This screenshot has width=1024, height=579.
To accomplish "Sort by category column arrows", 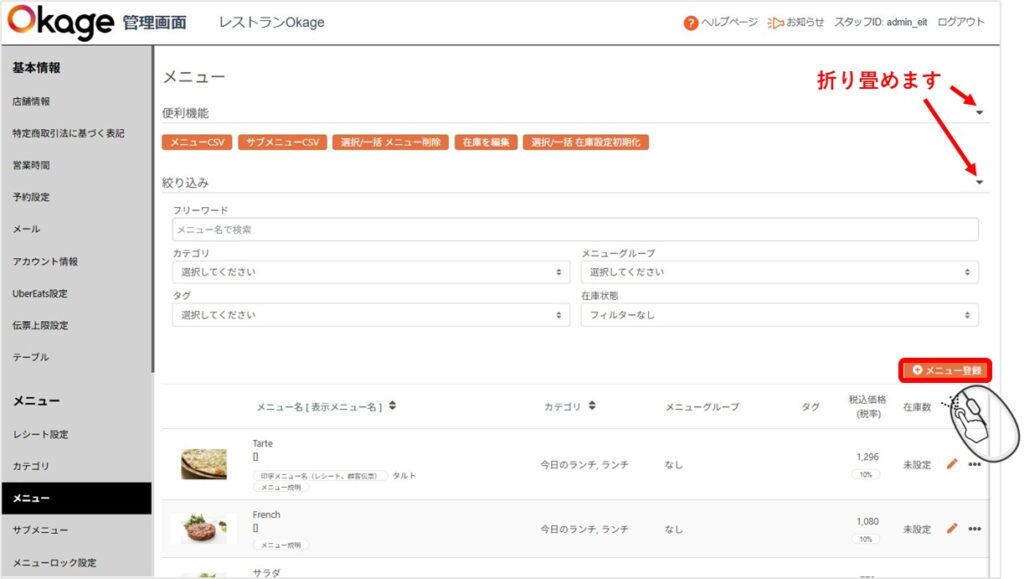I will coord(592,406).
